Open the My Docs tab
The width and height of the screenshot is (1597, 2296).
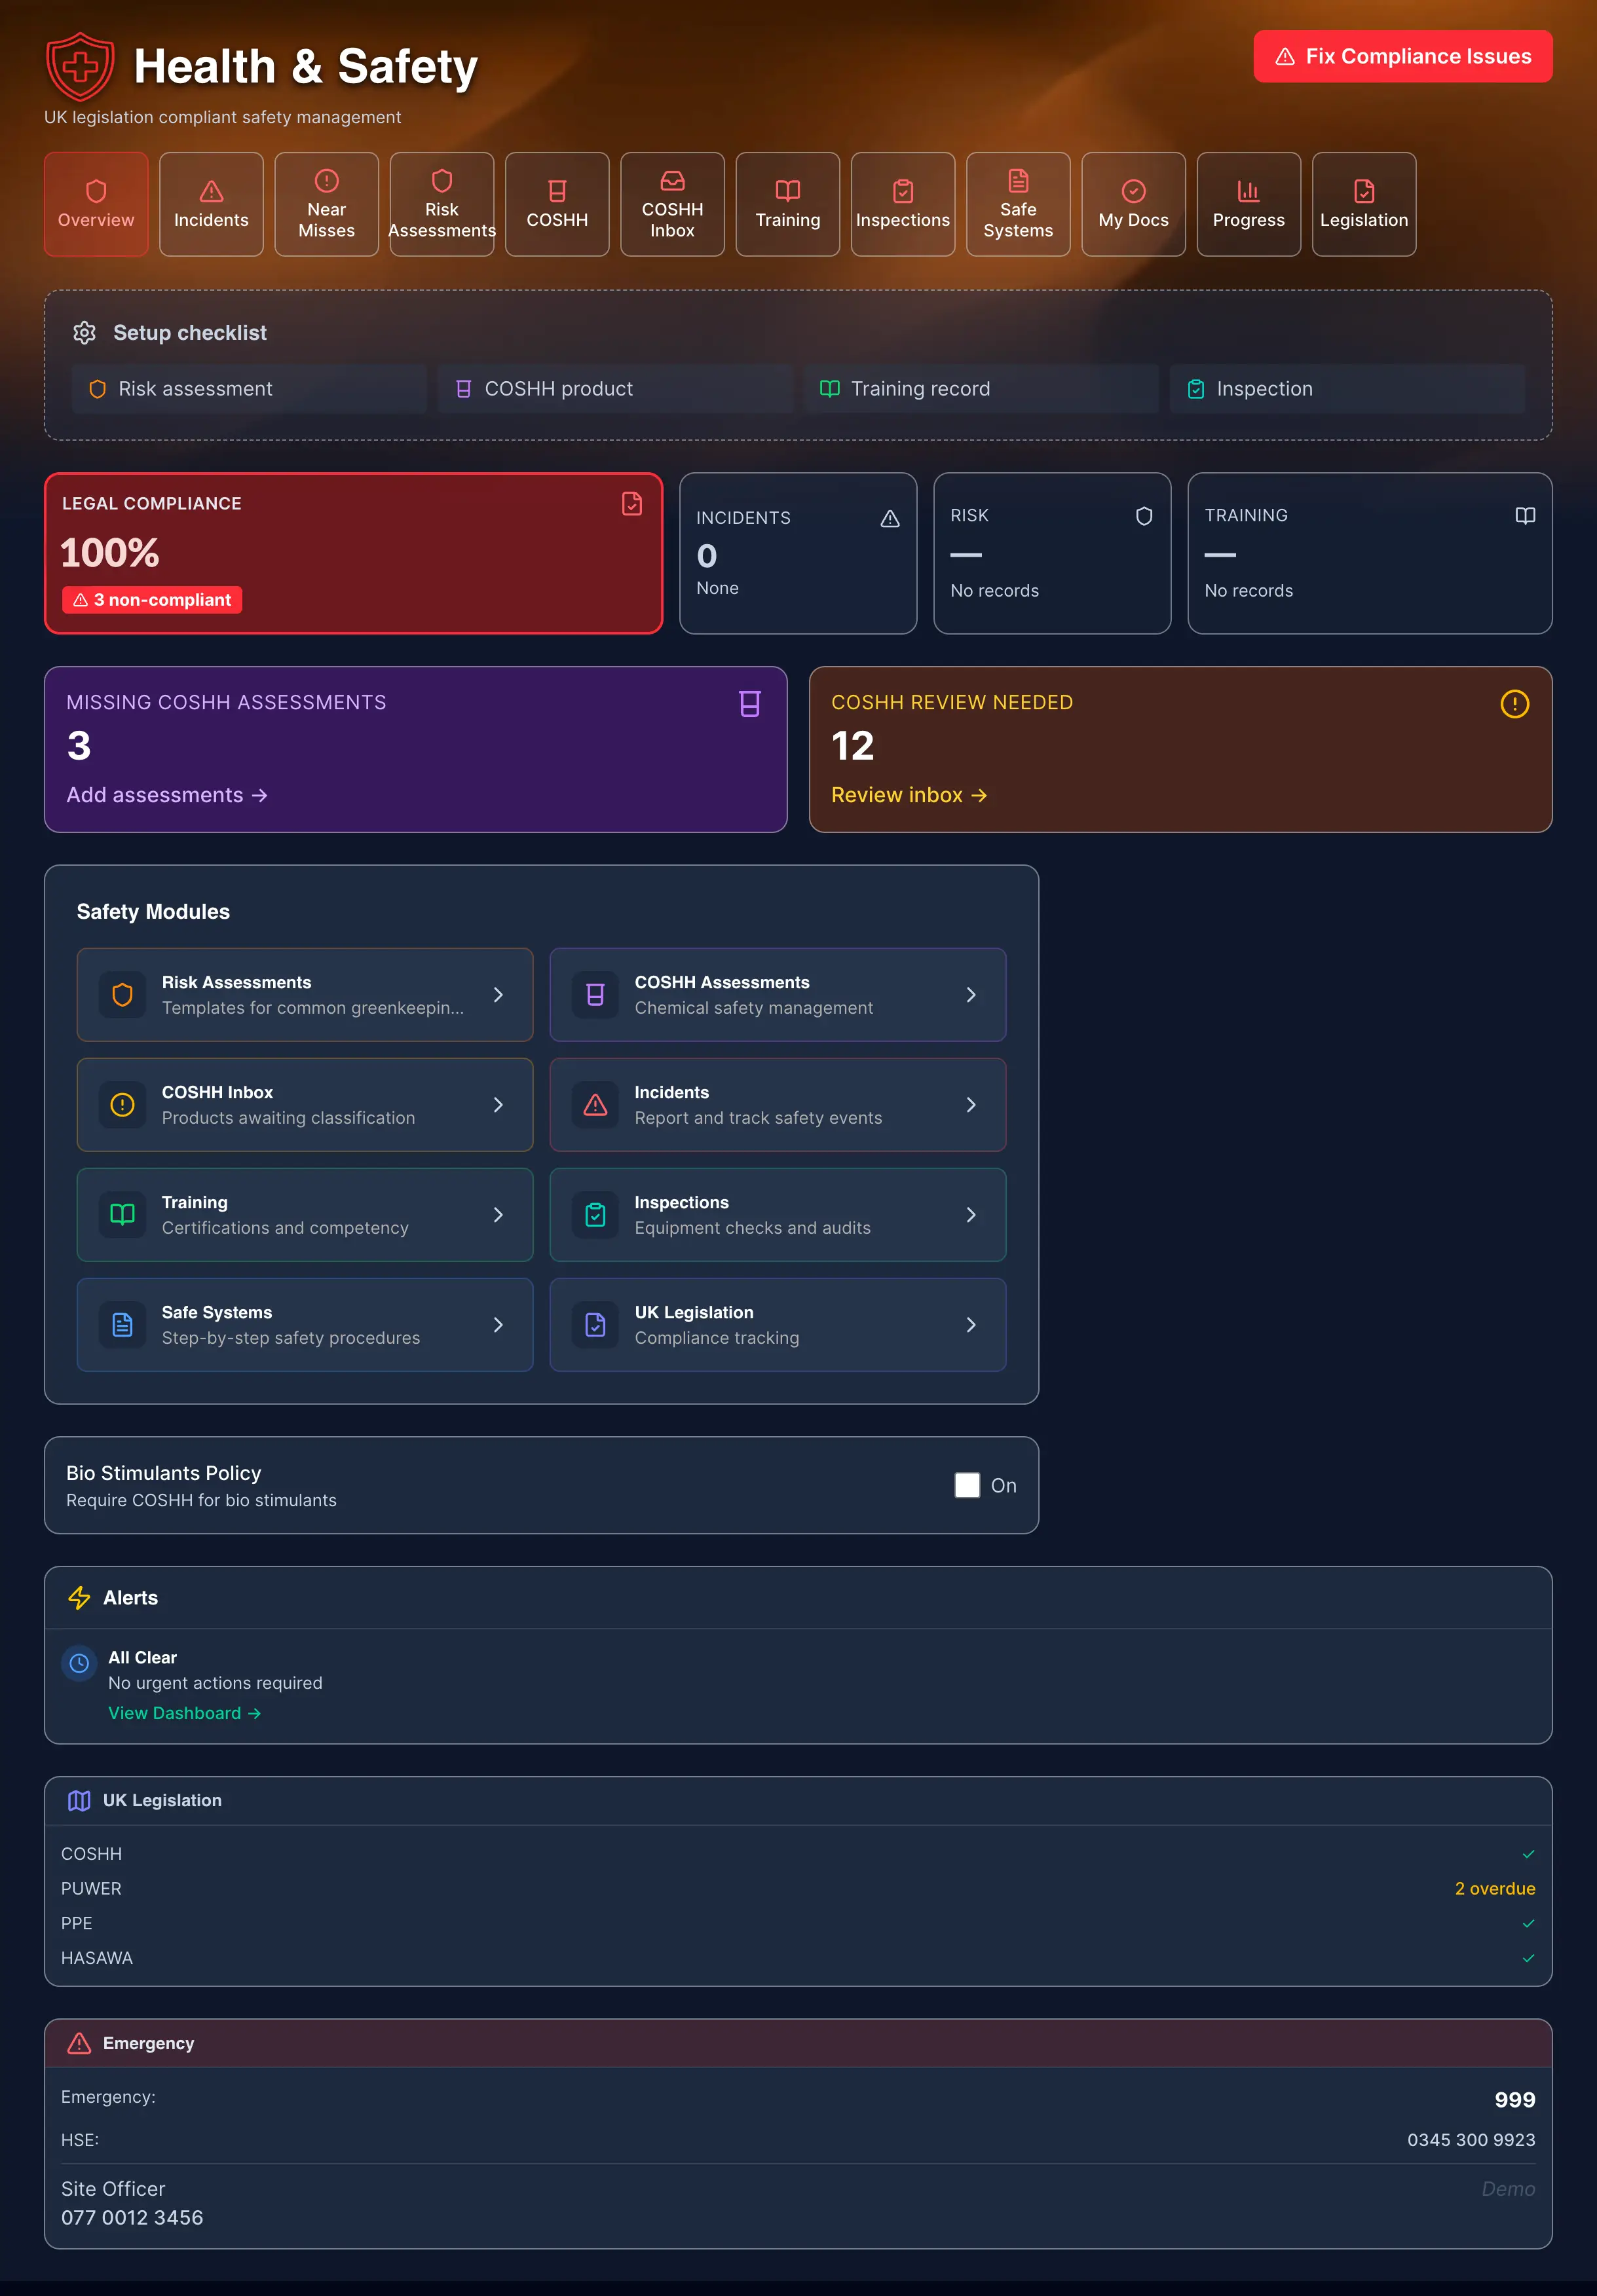pyautogui.click(x=1133, y=204)
